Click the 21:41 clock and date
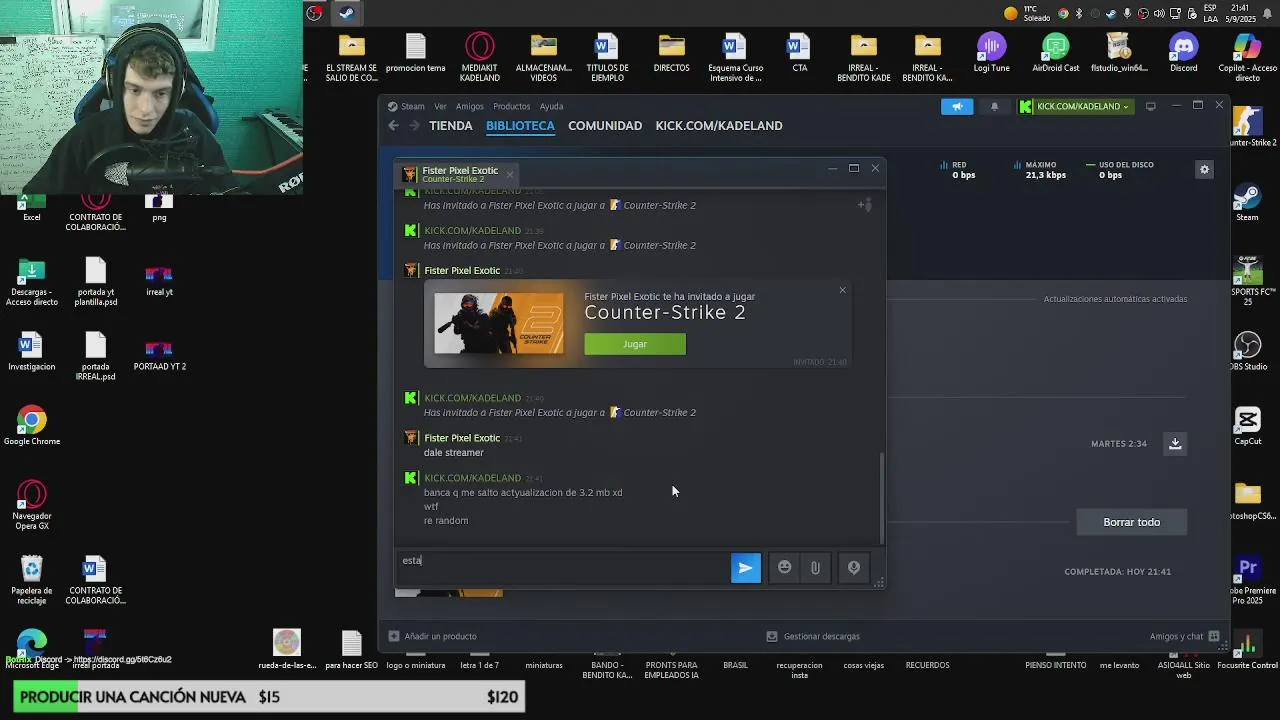The height and width of the screenshot is (720, 1280). click(x=1240, y=13)
